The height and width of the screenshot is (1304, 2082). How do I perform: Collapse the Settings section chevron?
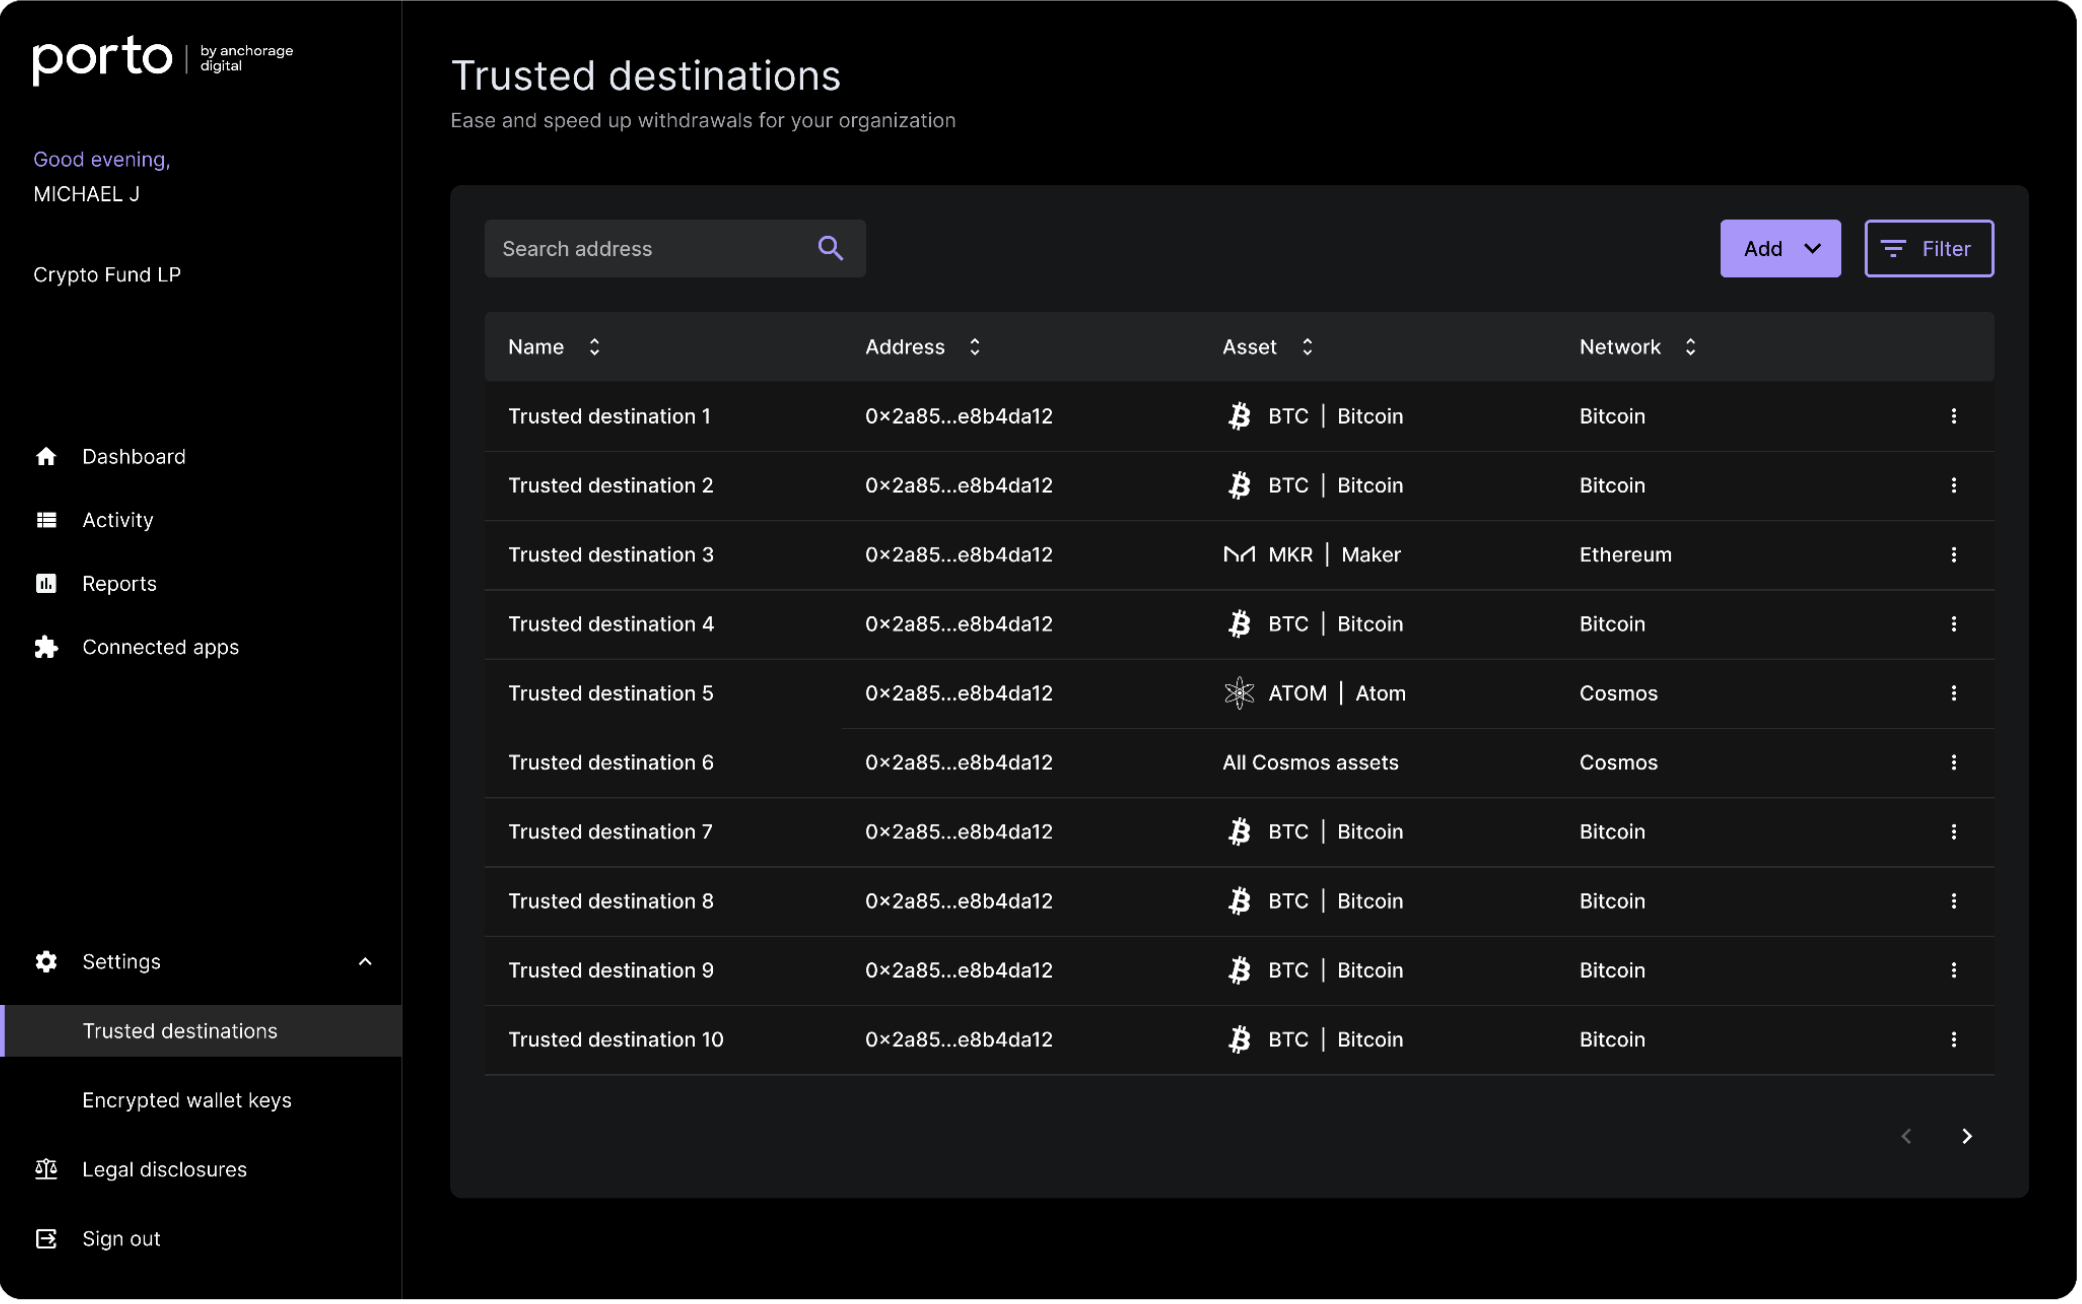tap(366, 963)
